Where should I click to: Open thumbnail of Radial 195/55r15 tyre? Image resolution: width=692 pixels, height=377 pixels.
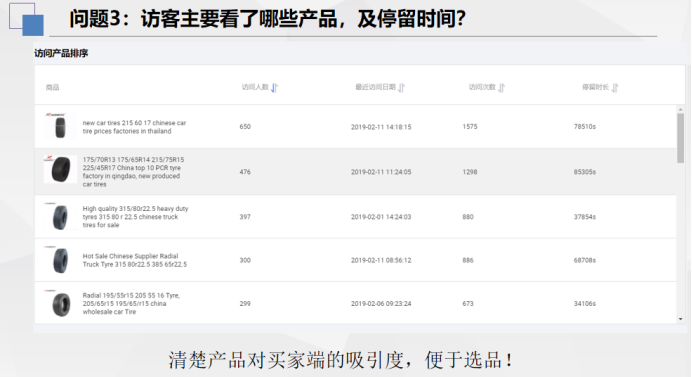60,303
